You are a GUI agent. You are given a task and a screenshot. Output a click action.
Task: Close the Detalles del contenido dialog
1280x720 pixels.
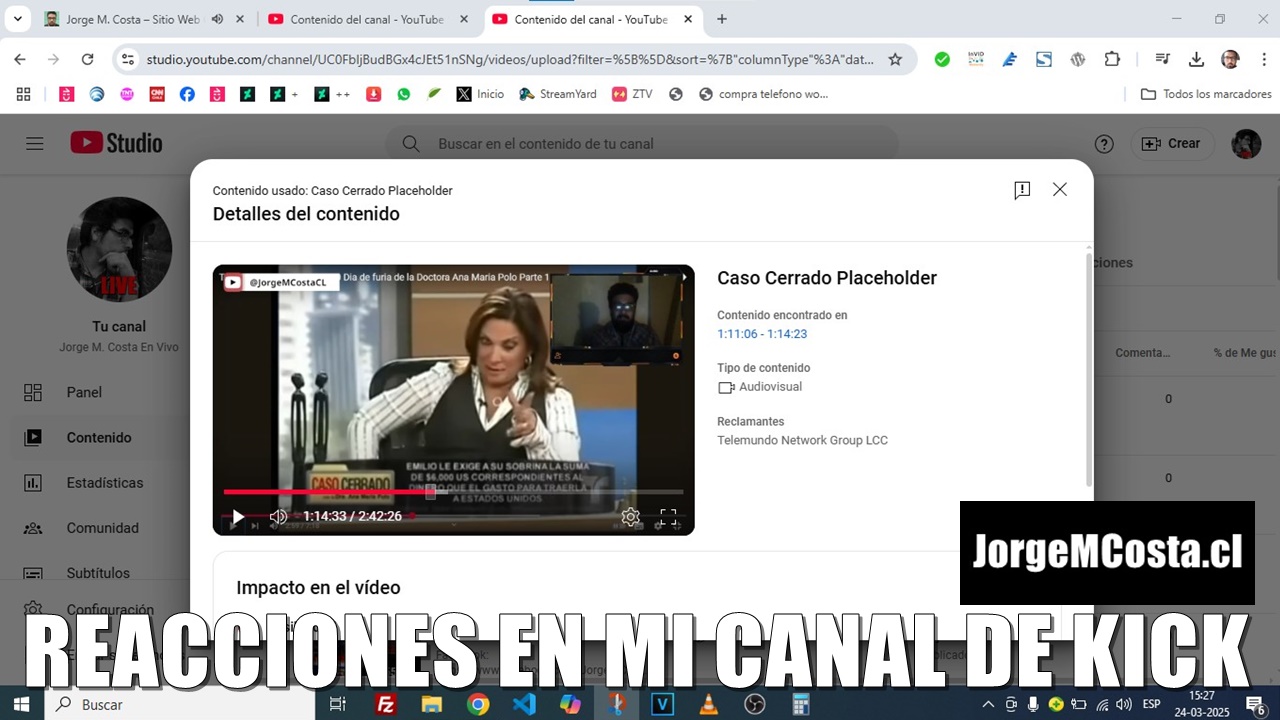pos(1060,190)
